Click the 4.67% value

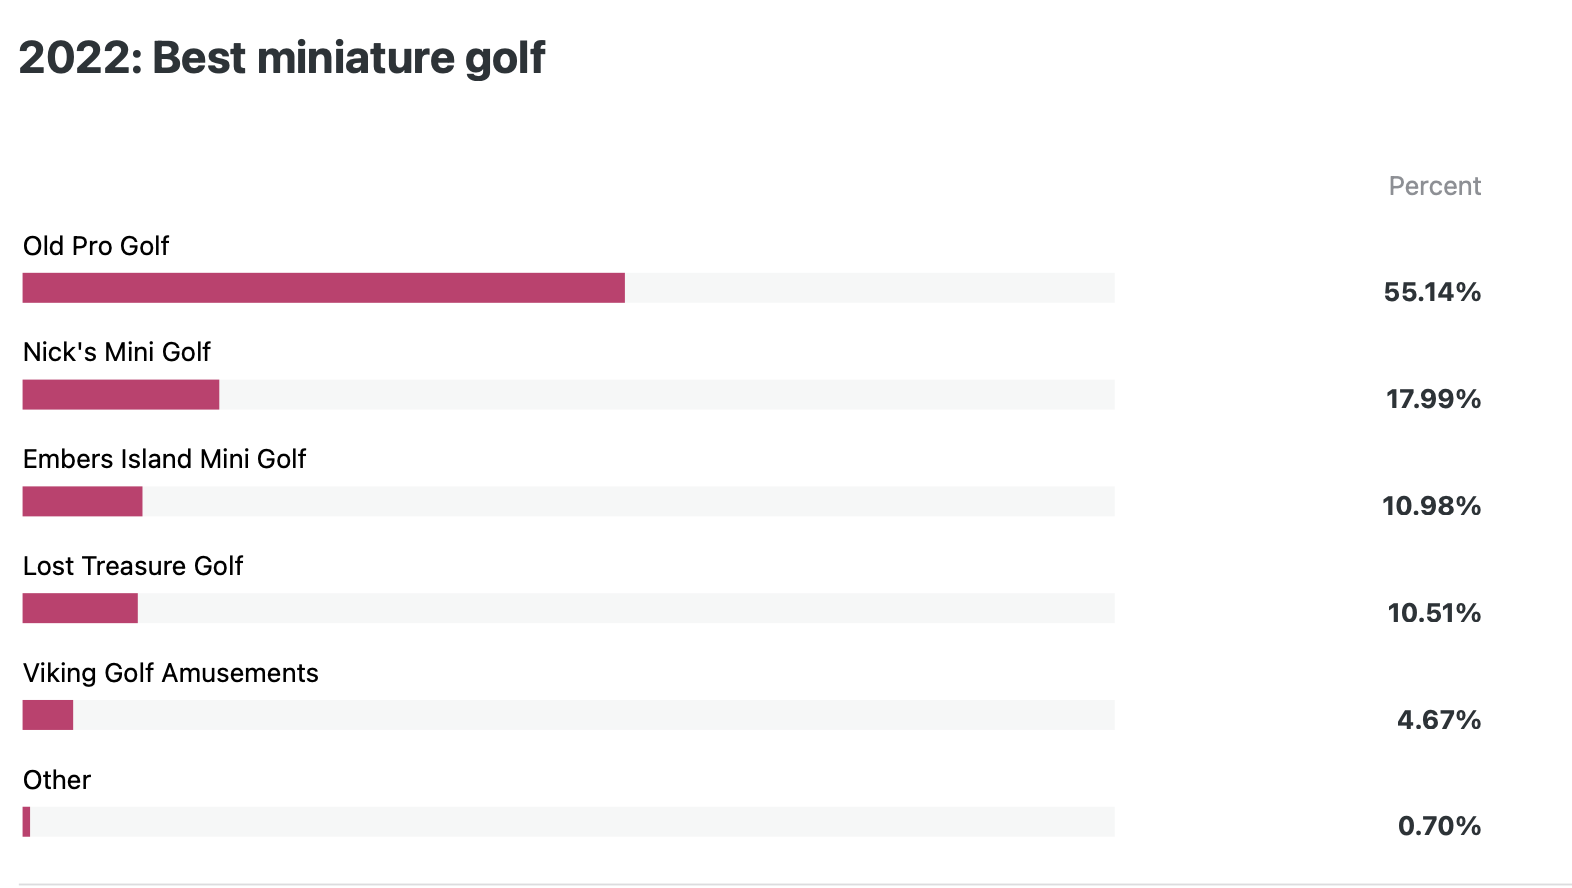pos(1439,720)
